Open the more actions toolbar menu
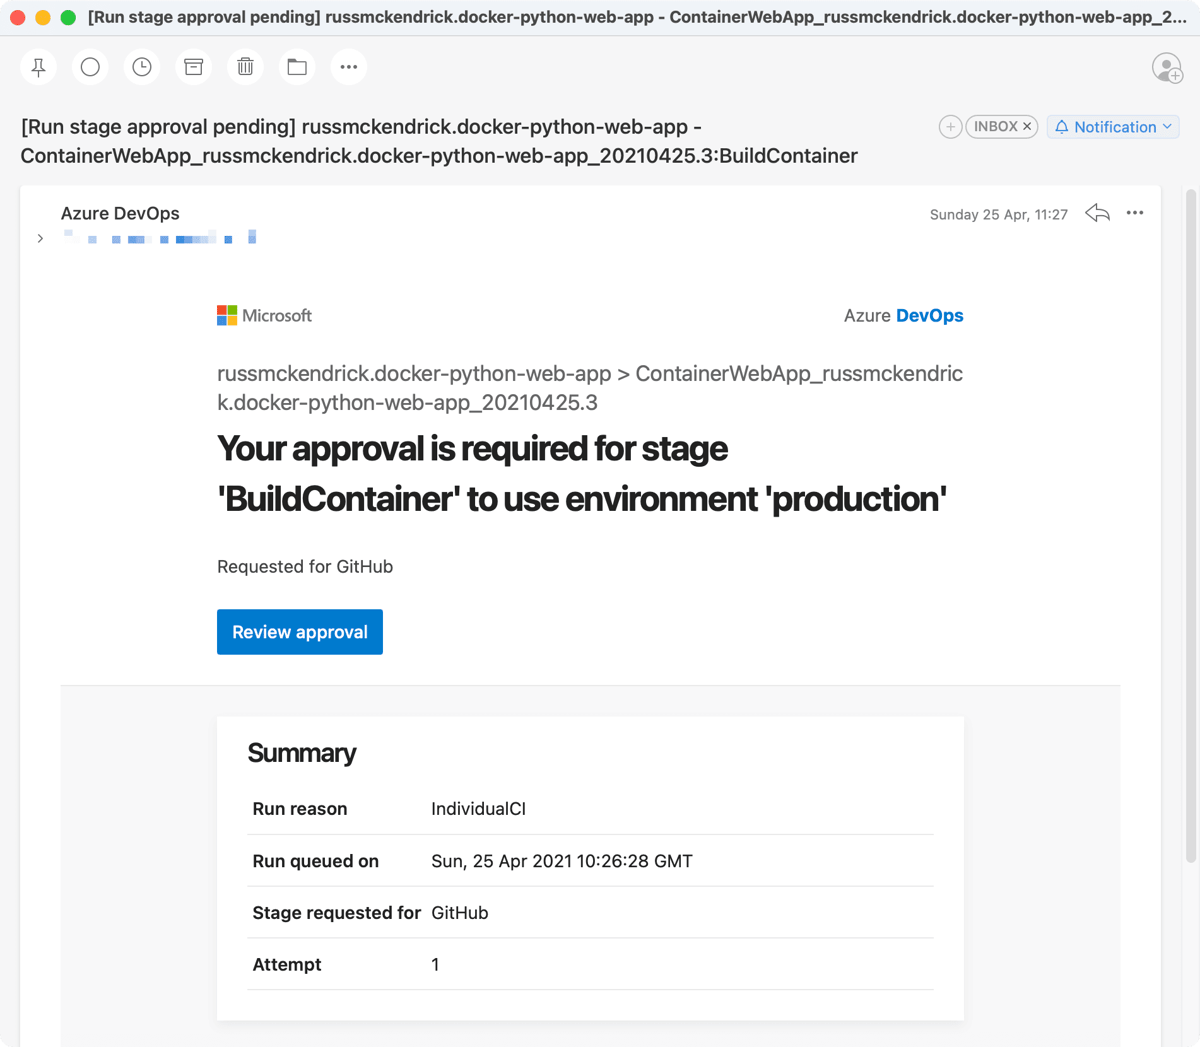Image resolution: width=1200 pixels, height=1047 pixels. (x=349, y=67)
